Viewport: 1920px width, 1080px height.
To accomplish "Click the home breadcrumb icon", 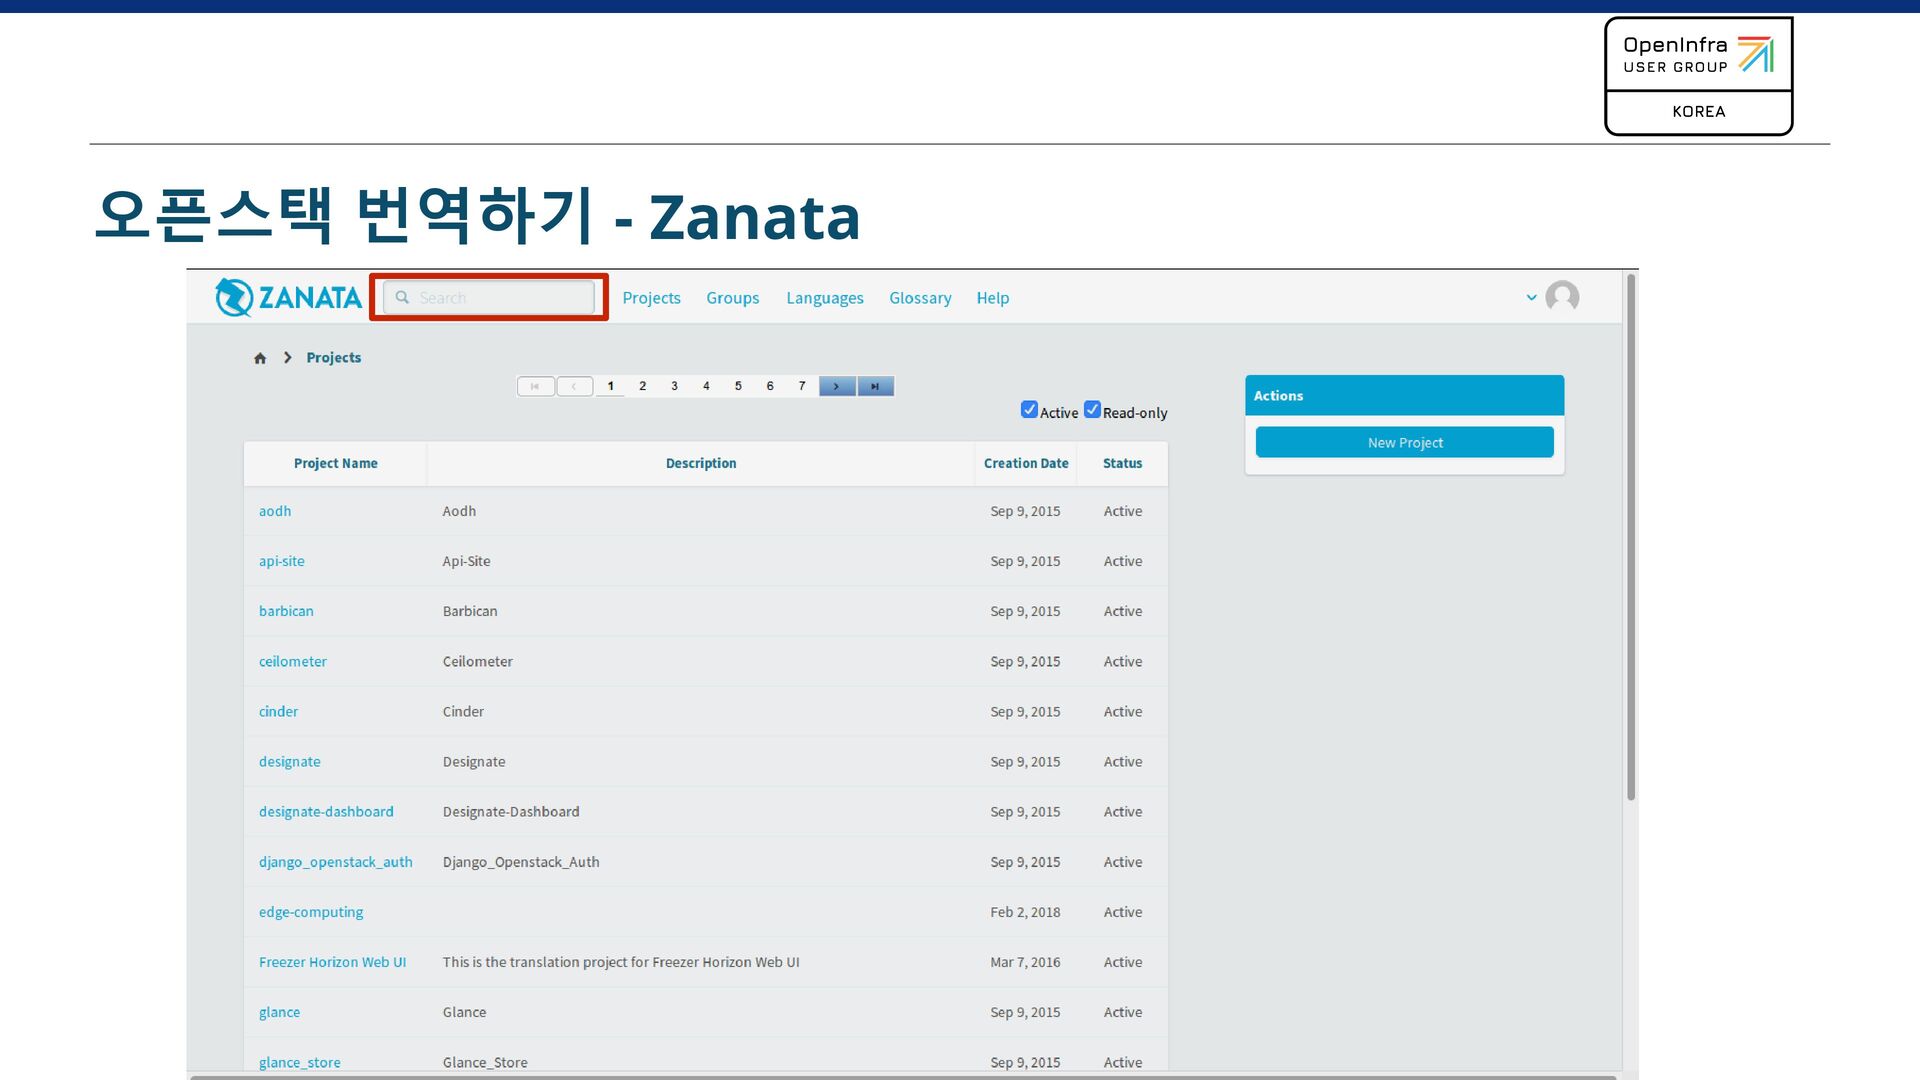I will (x=260, y=358).
